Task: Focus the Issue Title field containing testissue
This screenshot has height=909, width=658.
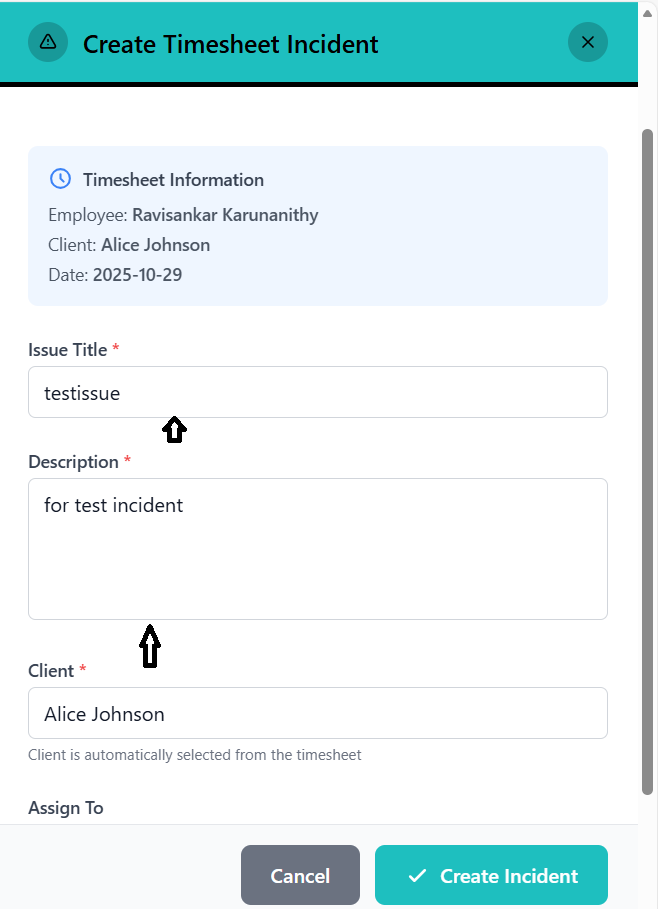Action: (x=317, y=392)
